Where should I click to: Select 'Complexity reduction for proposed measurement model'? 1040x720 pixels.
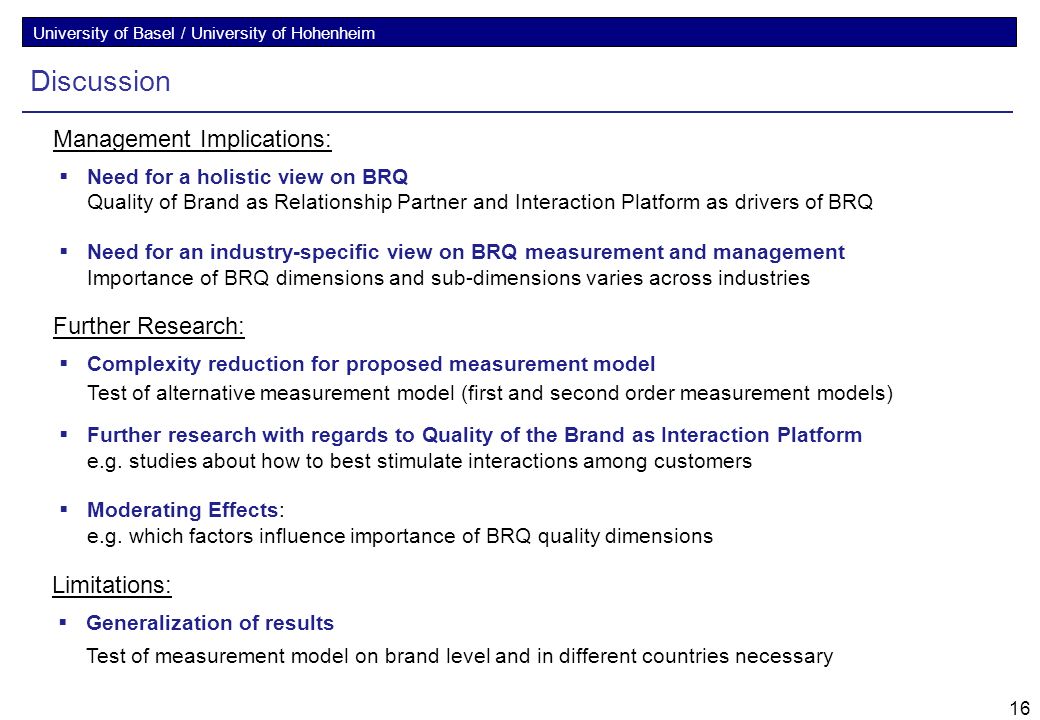coord(371,365)
